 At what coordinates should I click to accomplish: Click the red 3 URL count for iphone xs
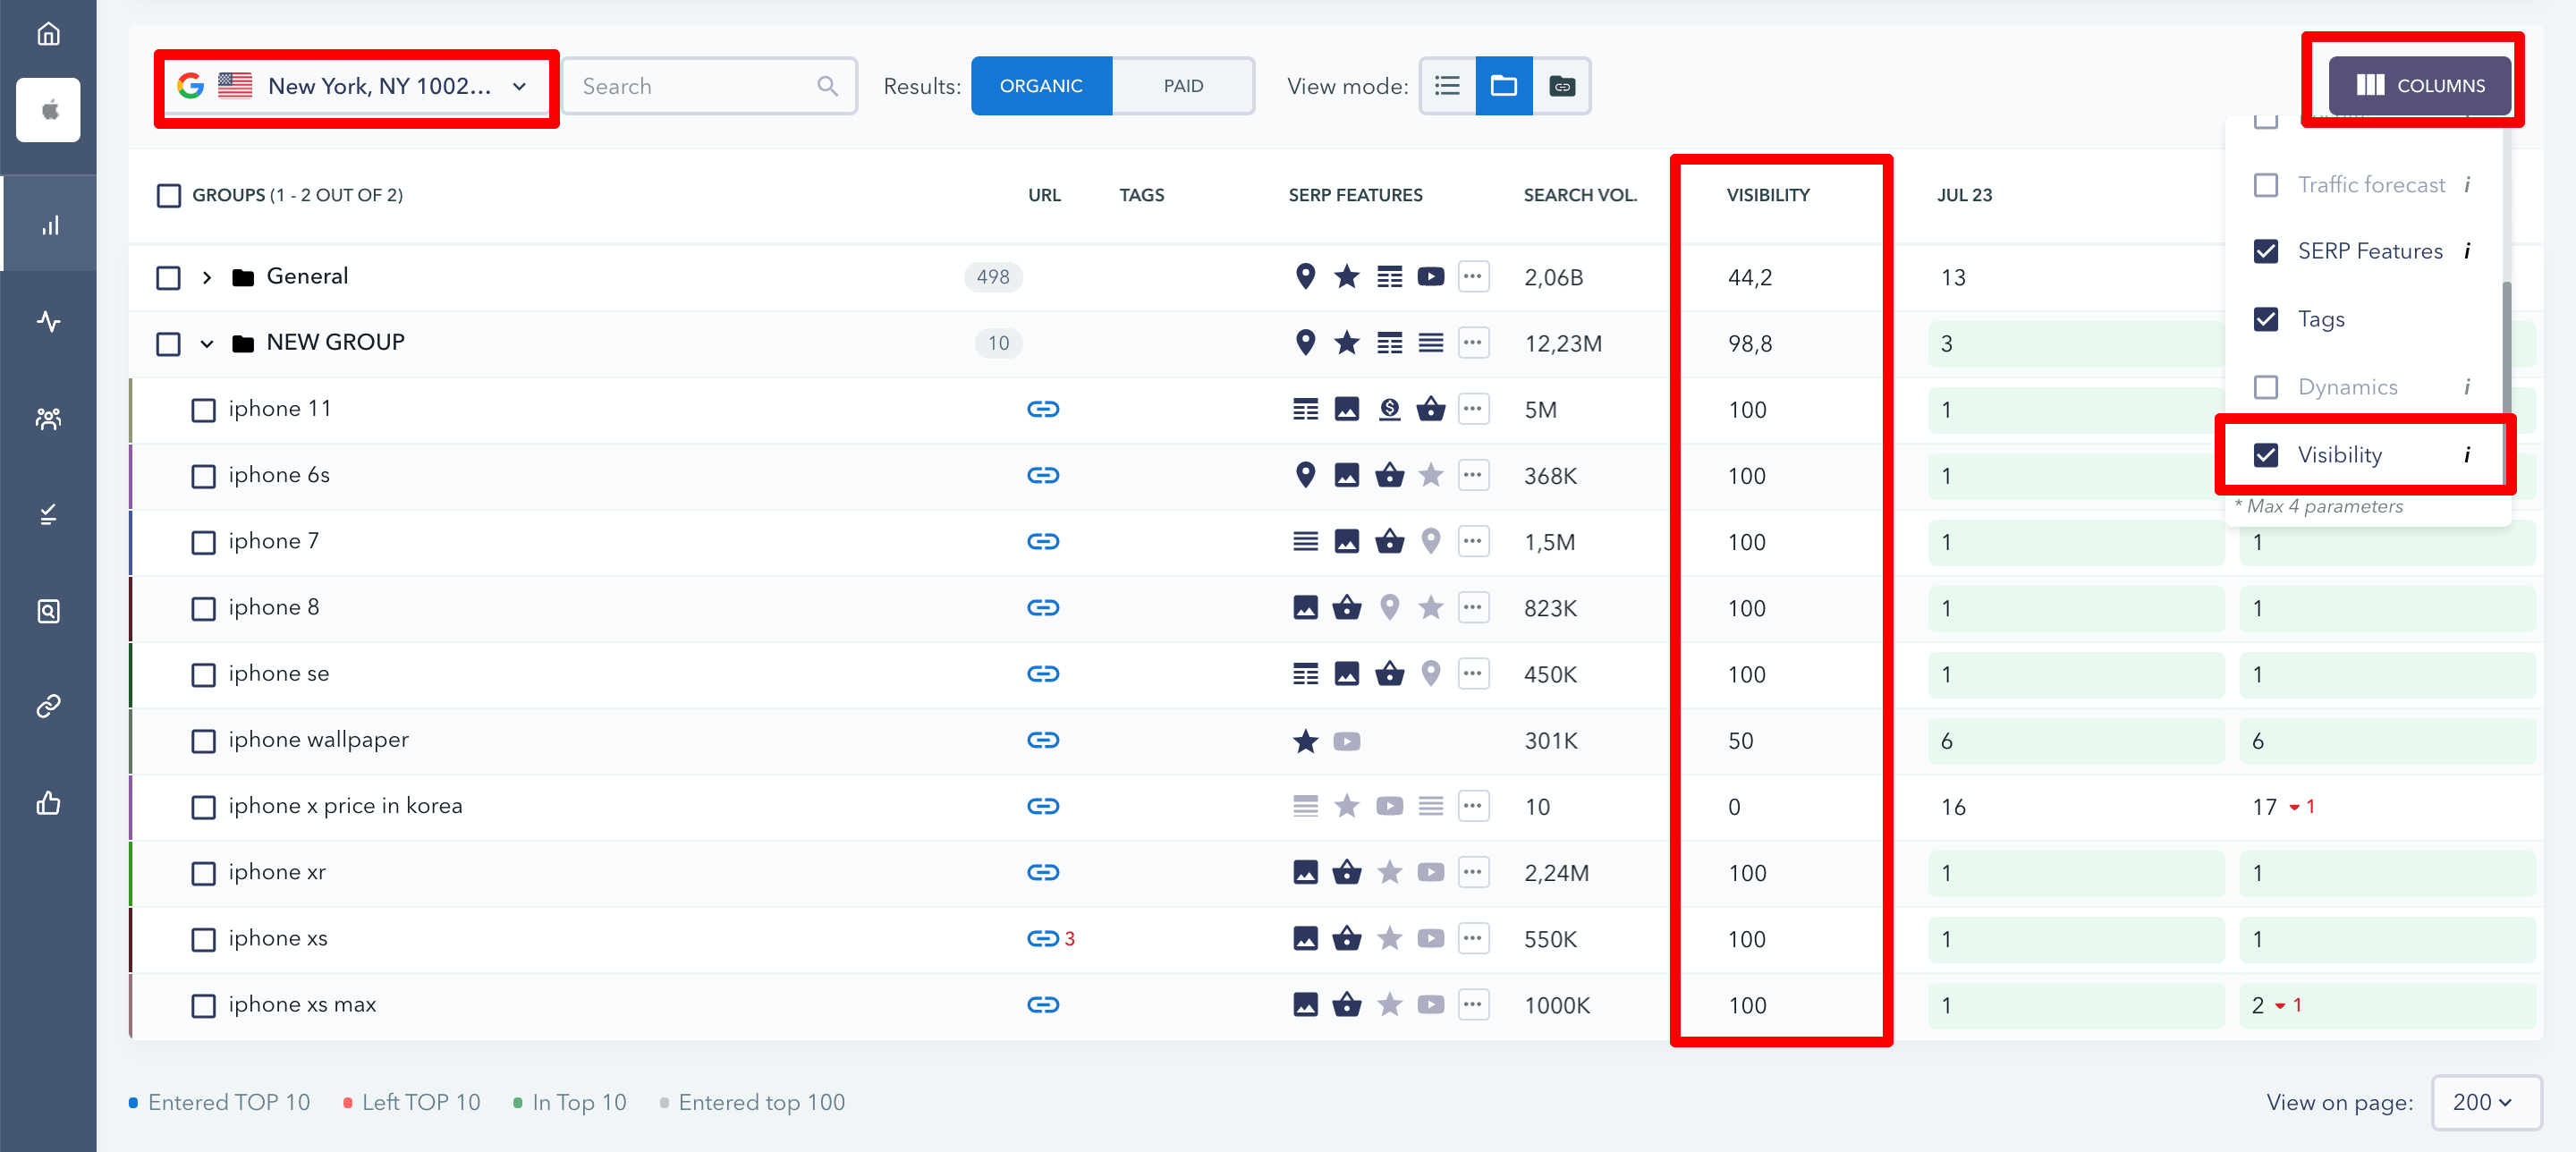(1069, 938)
